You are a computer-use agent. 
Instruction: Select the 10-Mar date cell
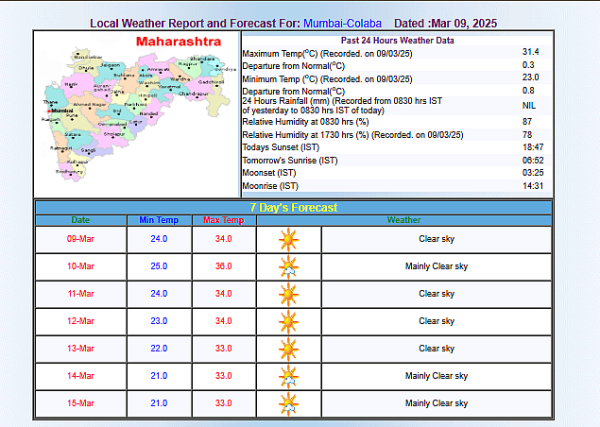[80, 266]
